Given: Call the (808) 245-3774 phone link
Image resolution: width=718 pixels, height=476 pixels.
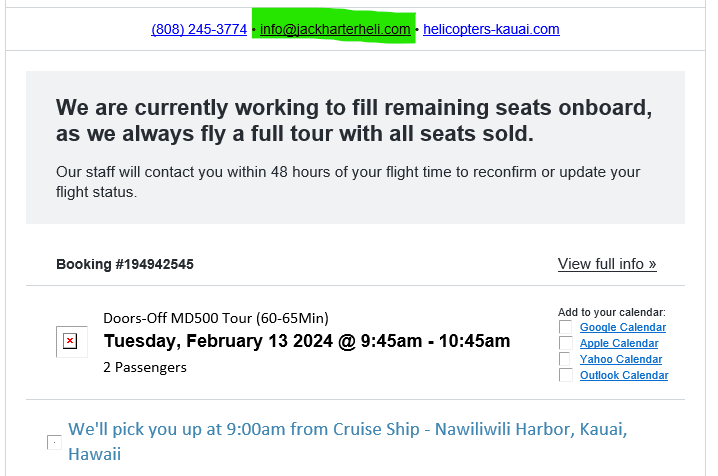Looking at the screenshot, I should tap(199, 29).
